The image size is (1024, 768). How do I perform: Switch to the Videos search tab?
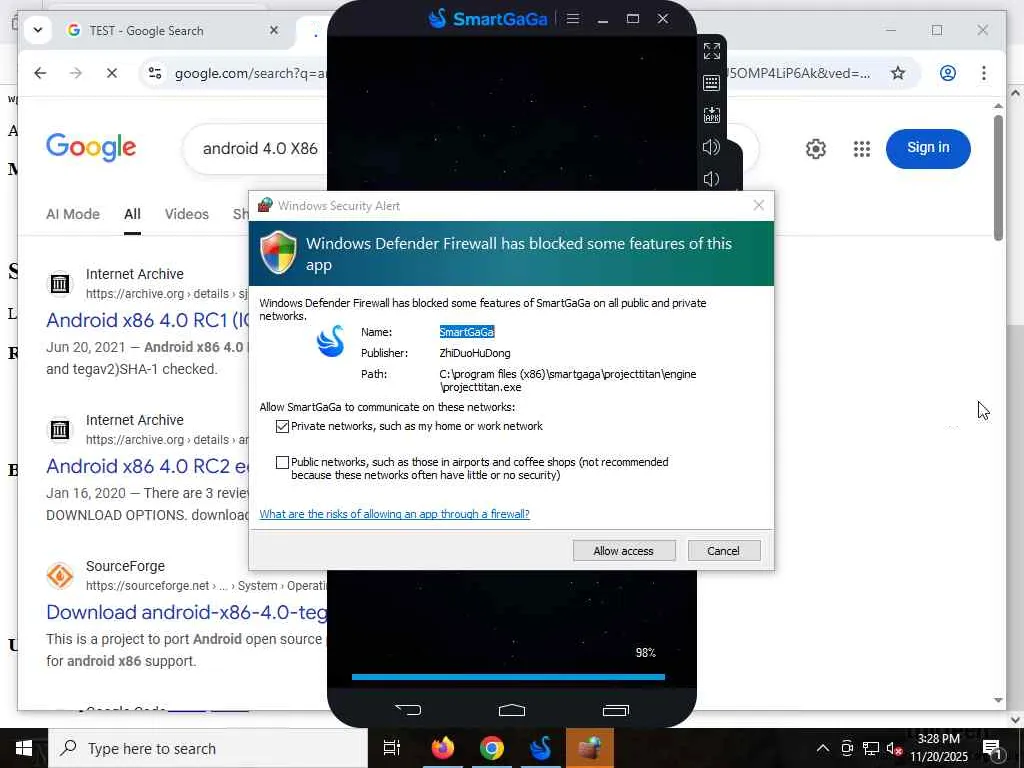coord(187,214)
